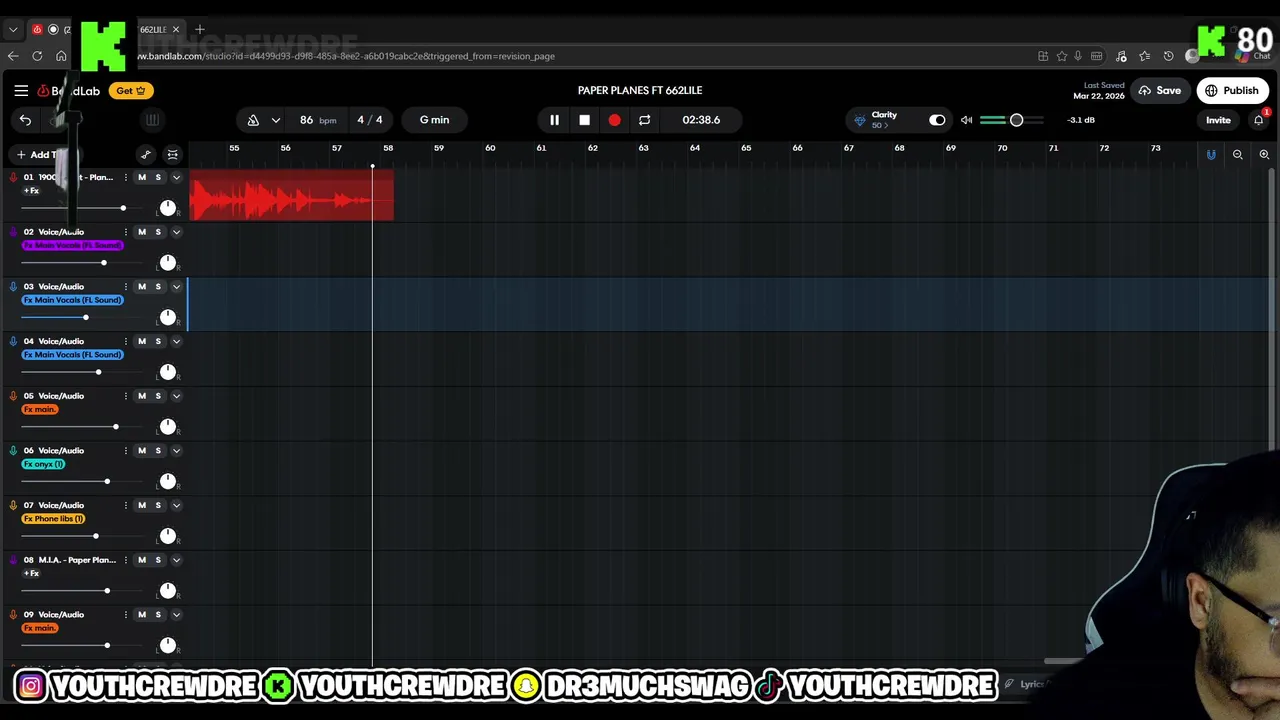
Task: Click the collapse tracks height icon
Action: 173,155
